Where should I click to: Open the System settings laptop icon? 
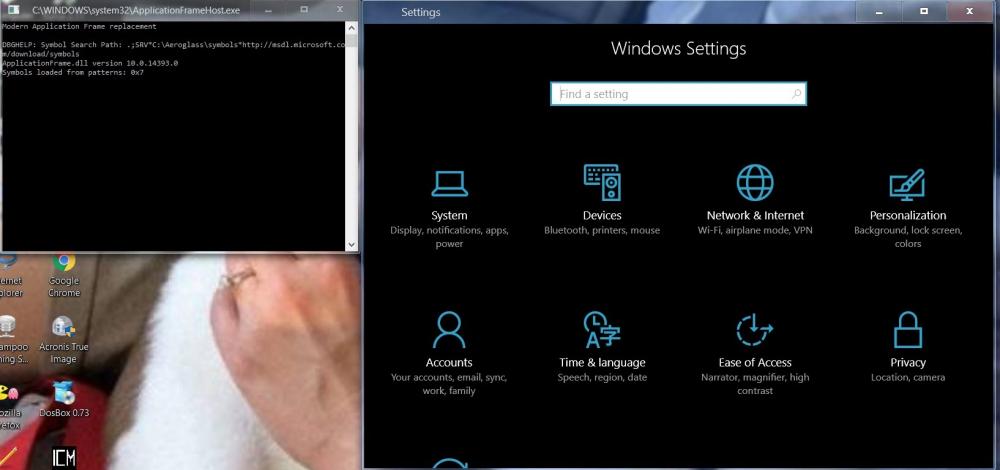[x=449, y=184]
